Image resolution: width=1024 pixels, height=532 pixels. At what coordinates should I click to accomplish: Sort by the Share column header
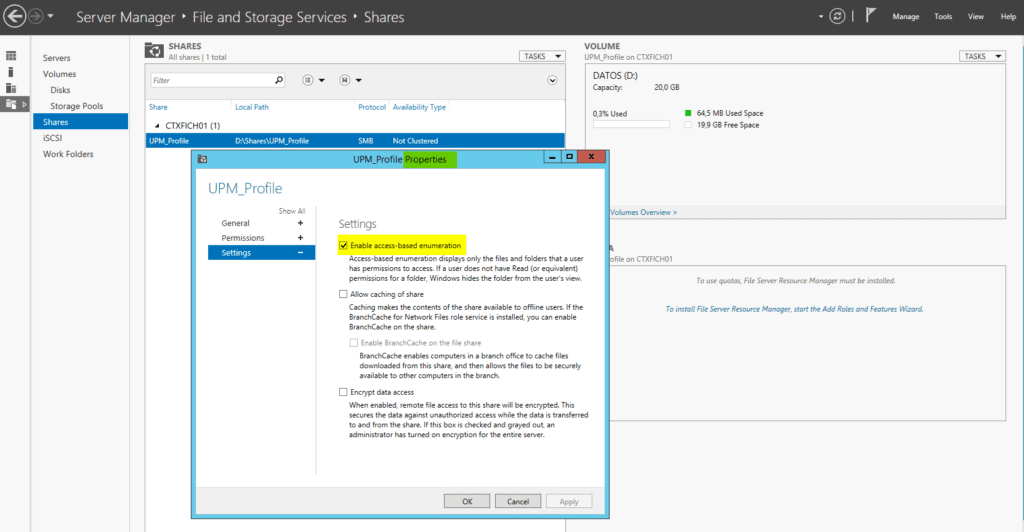click(x=158, y=107)
